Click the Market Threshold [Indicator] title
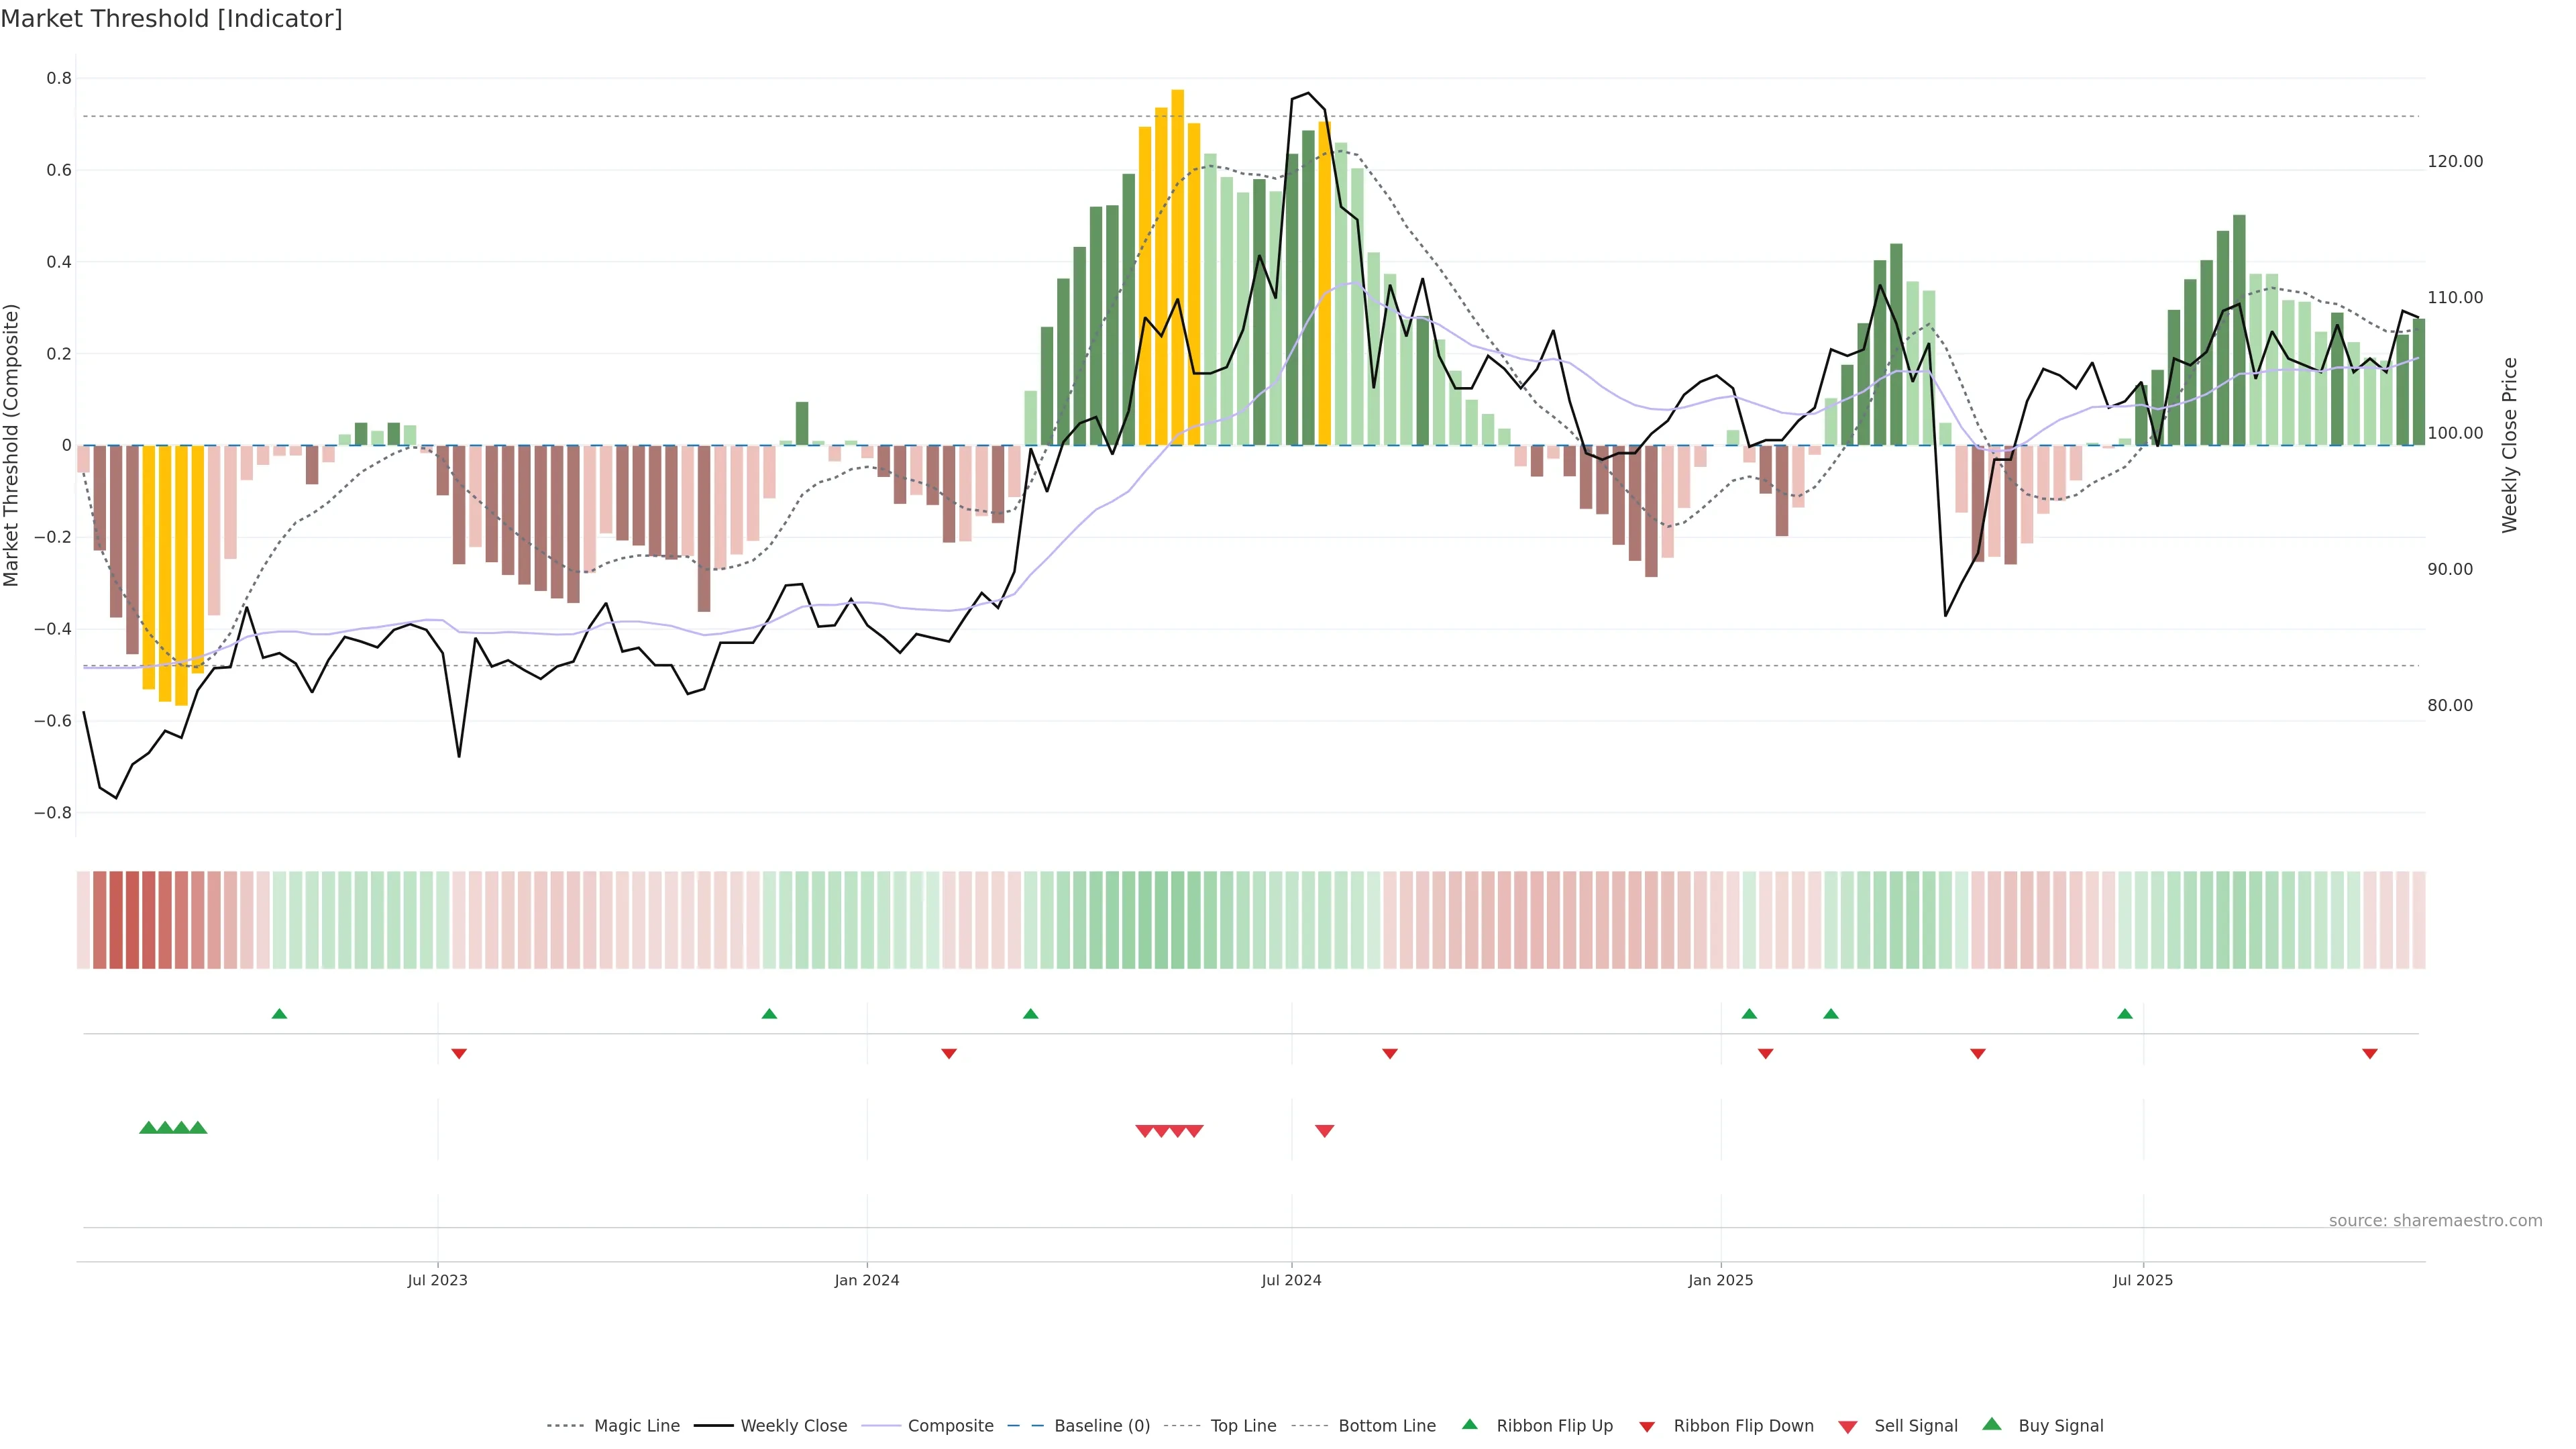 coord(171,19)
